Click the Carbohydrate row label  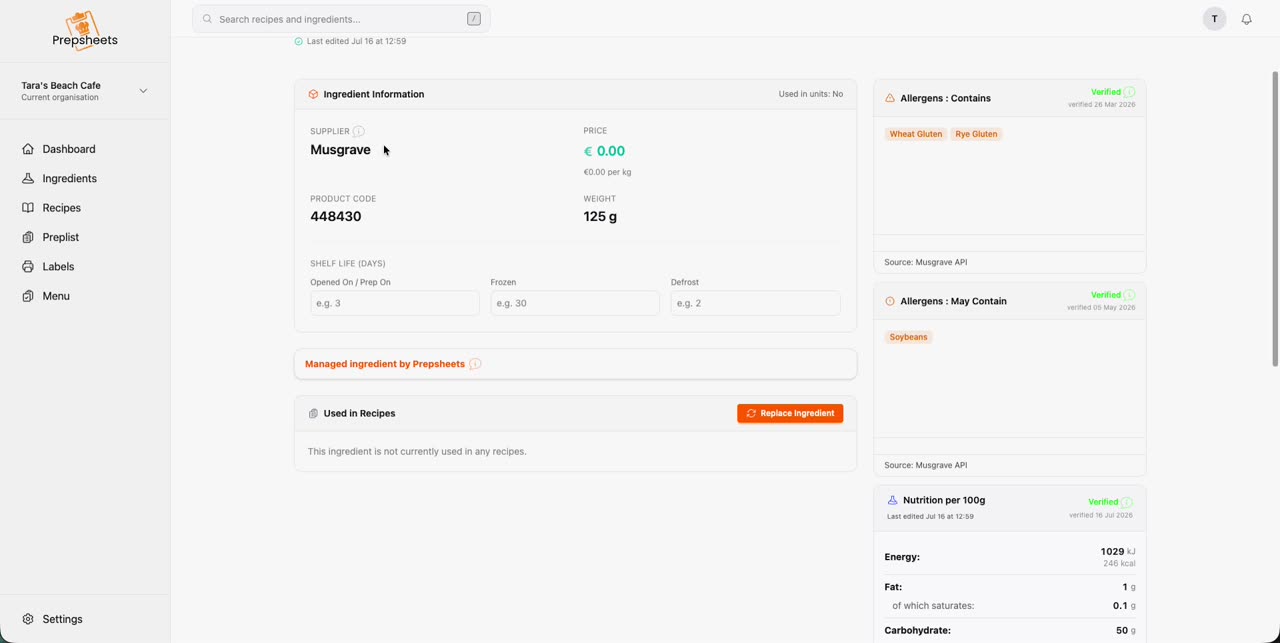918,630
